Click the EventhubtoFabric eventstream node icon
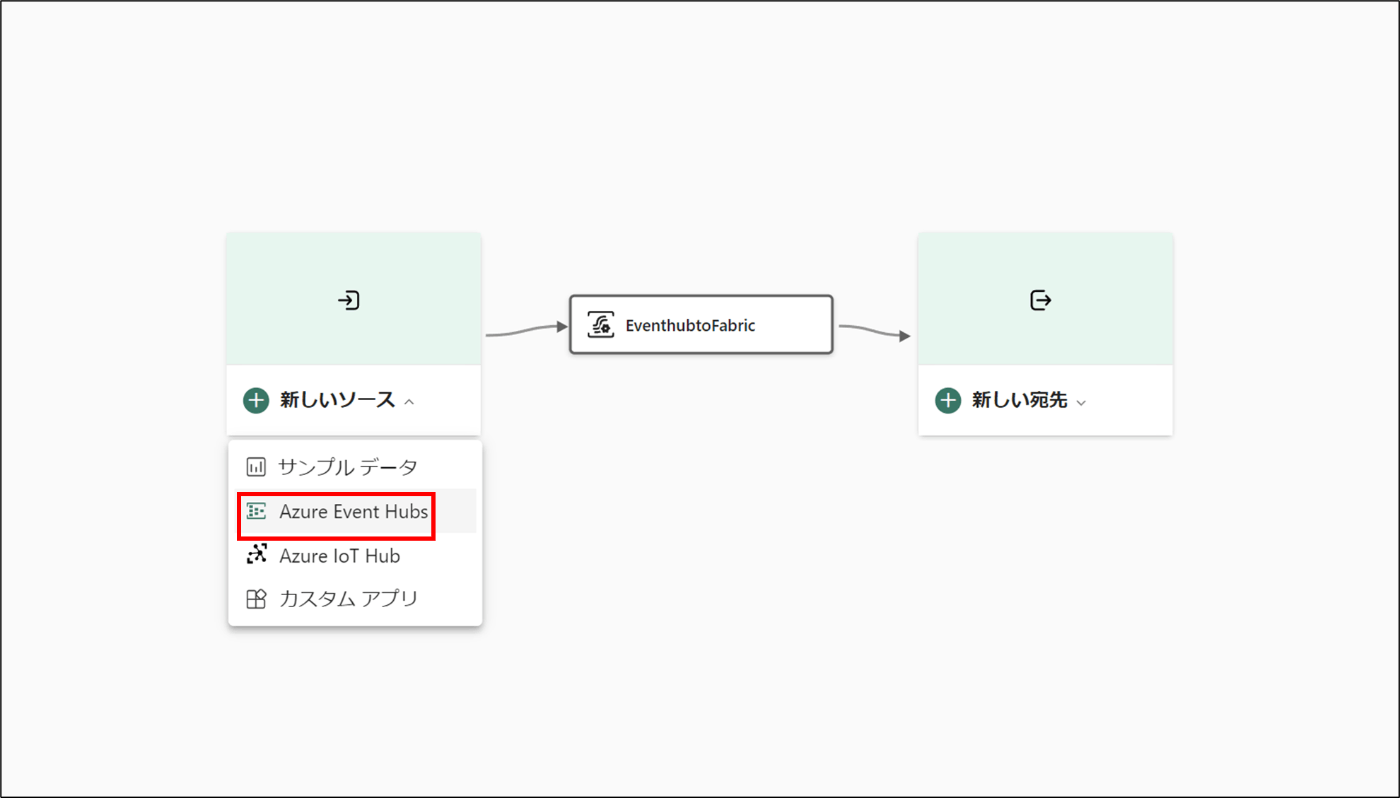Screen dimensions: 1400x798 tap(600, 325)
